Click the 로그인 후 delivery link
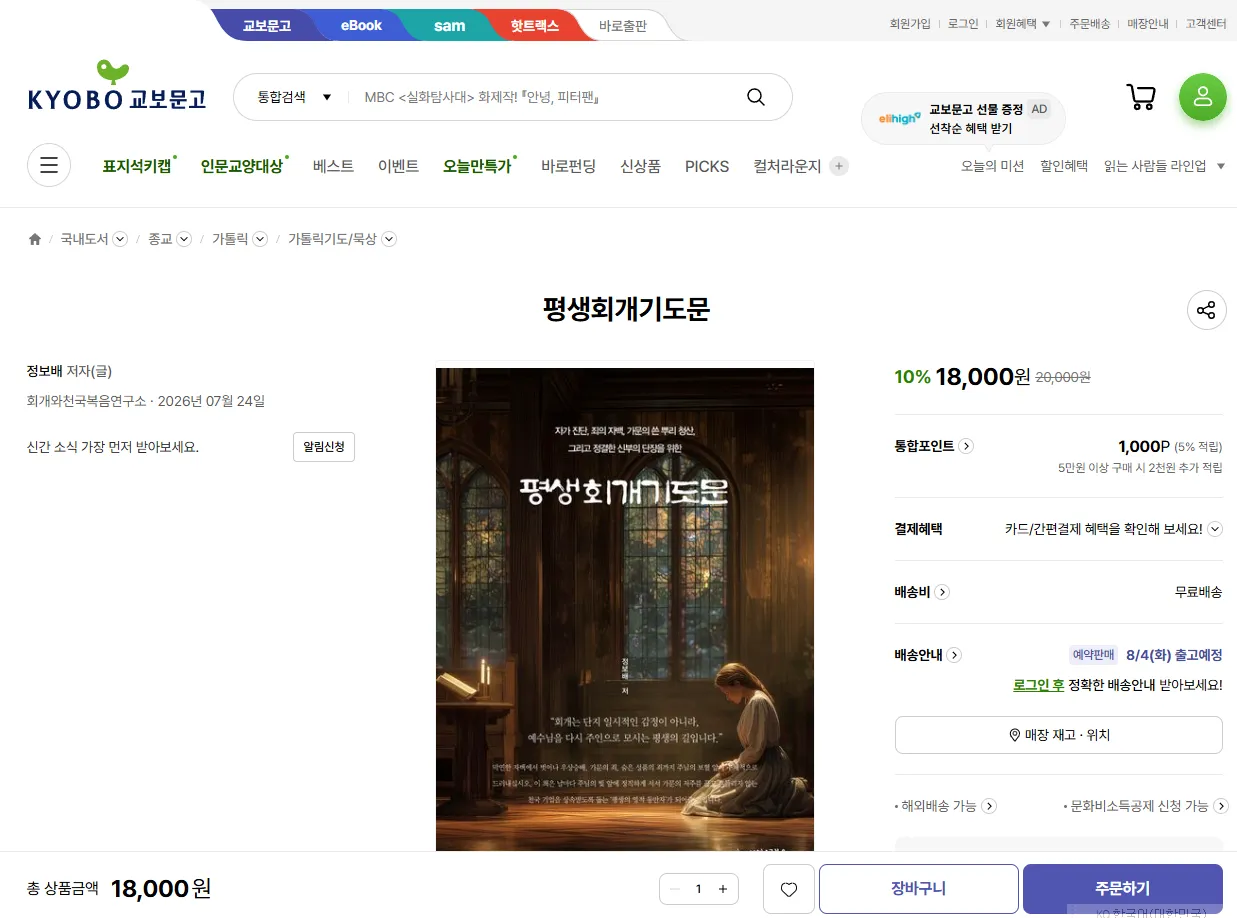The height and width of the screenshot is (918, 1237). (1038, 685)
